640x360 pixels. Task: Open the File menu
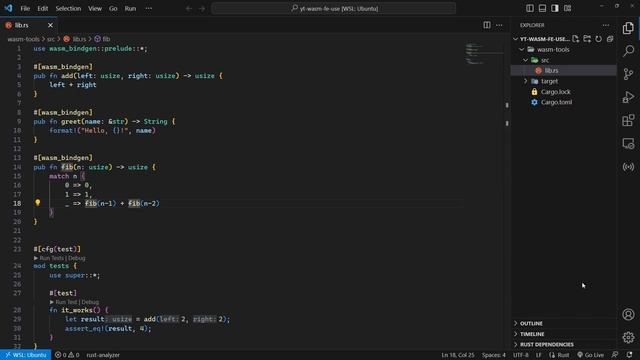click(25, 8)
